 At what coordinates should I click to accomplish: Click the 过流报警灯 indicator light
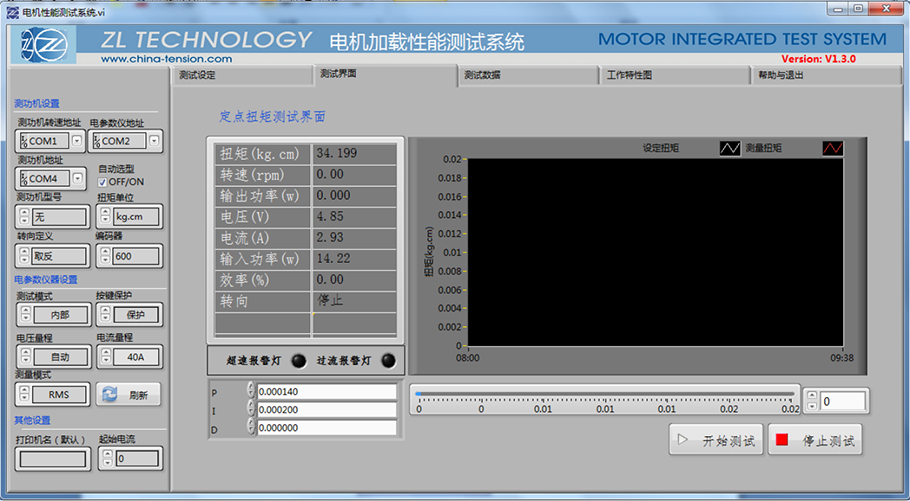click(387, 361)
